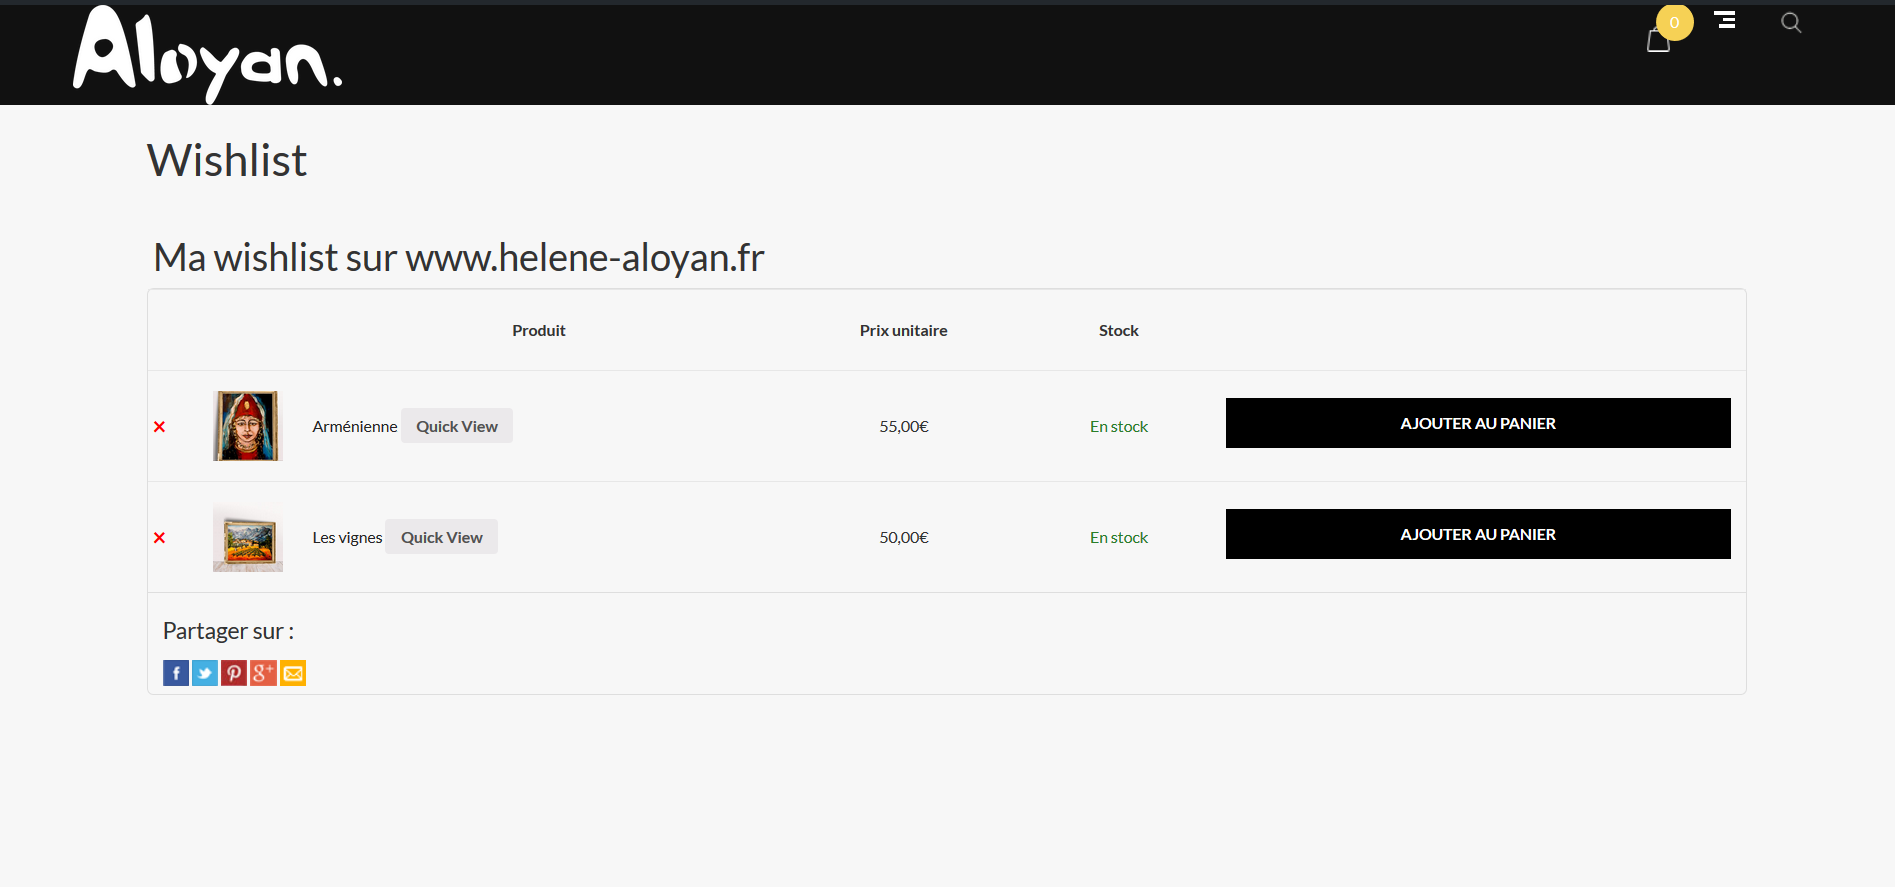Add Les vignes to cart with Ajouter au panier
The height and width of the screenshot is (887, 1895).
pyautogui.click(x=1478, y=534)
